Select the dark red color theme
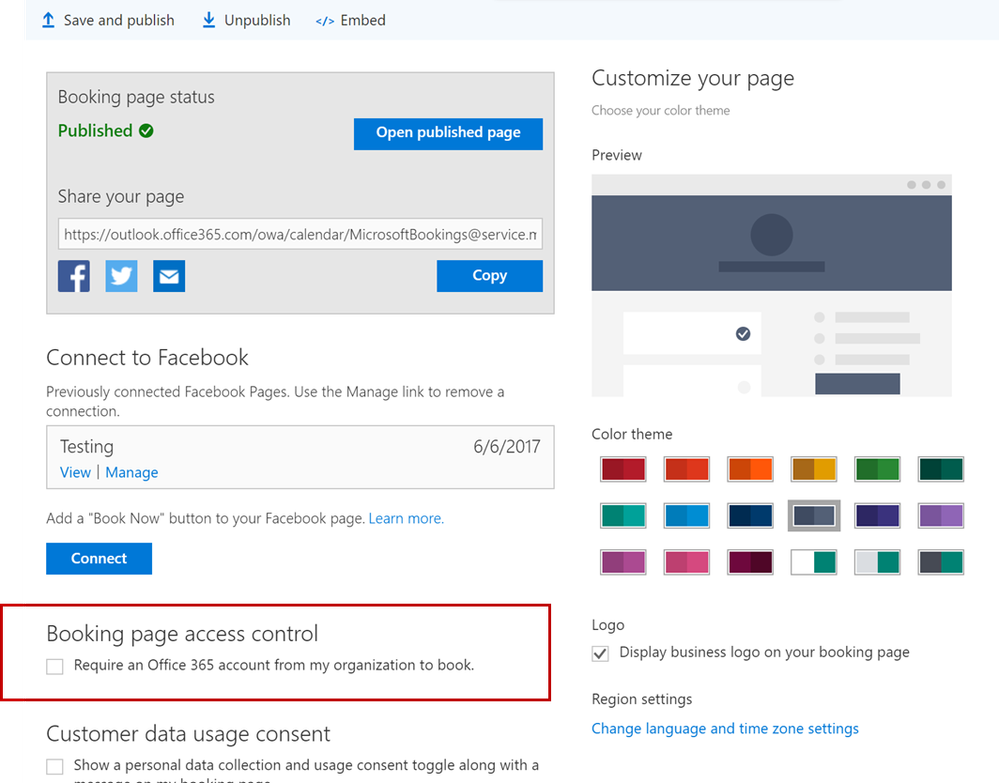This screenshot has height=783, width=999. pos(623,470)
